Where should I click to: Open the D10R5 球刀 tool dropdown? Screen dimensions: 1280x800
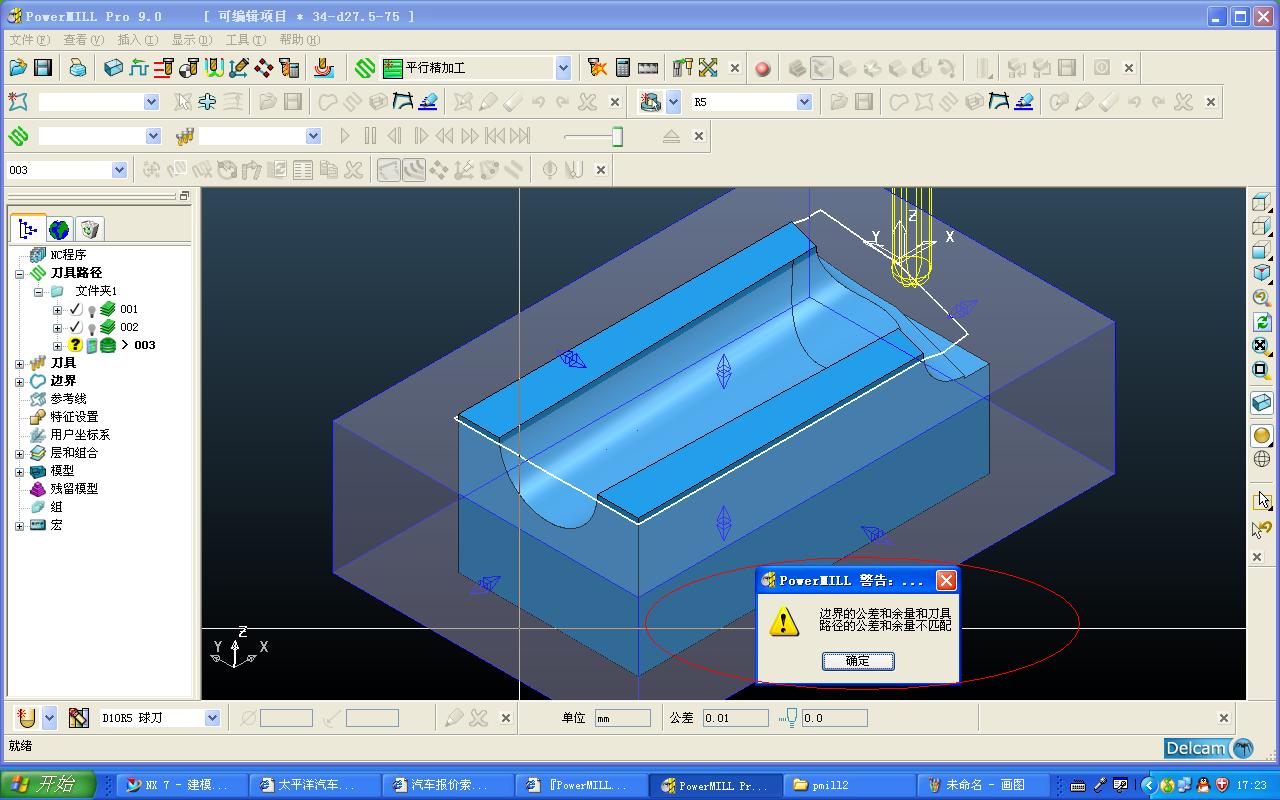(x=212, y=718)
